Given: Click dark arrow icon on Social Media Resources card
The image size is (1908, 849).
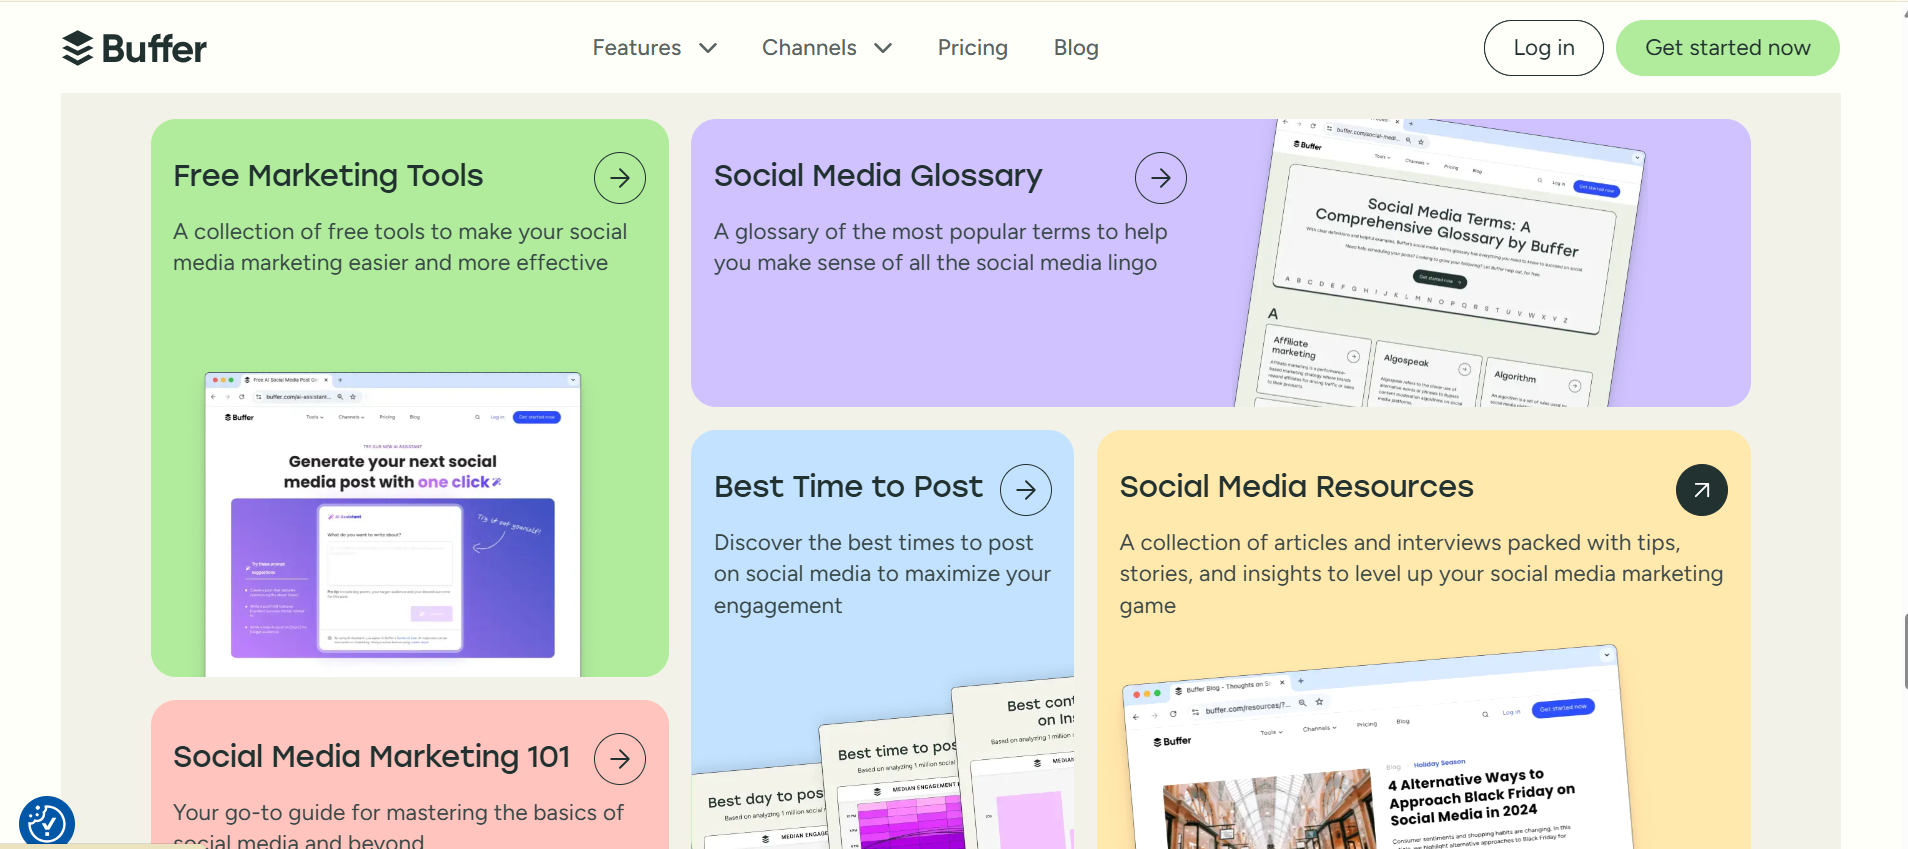Looking at the screenshot, I should click(1702, 490).
